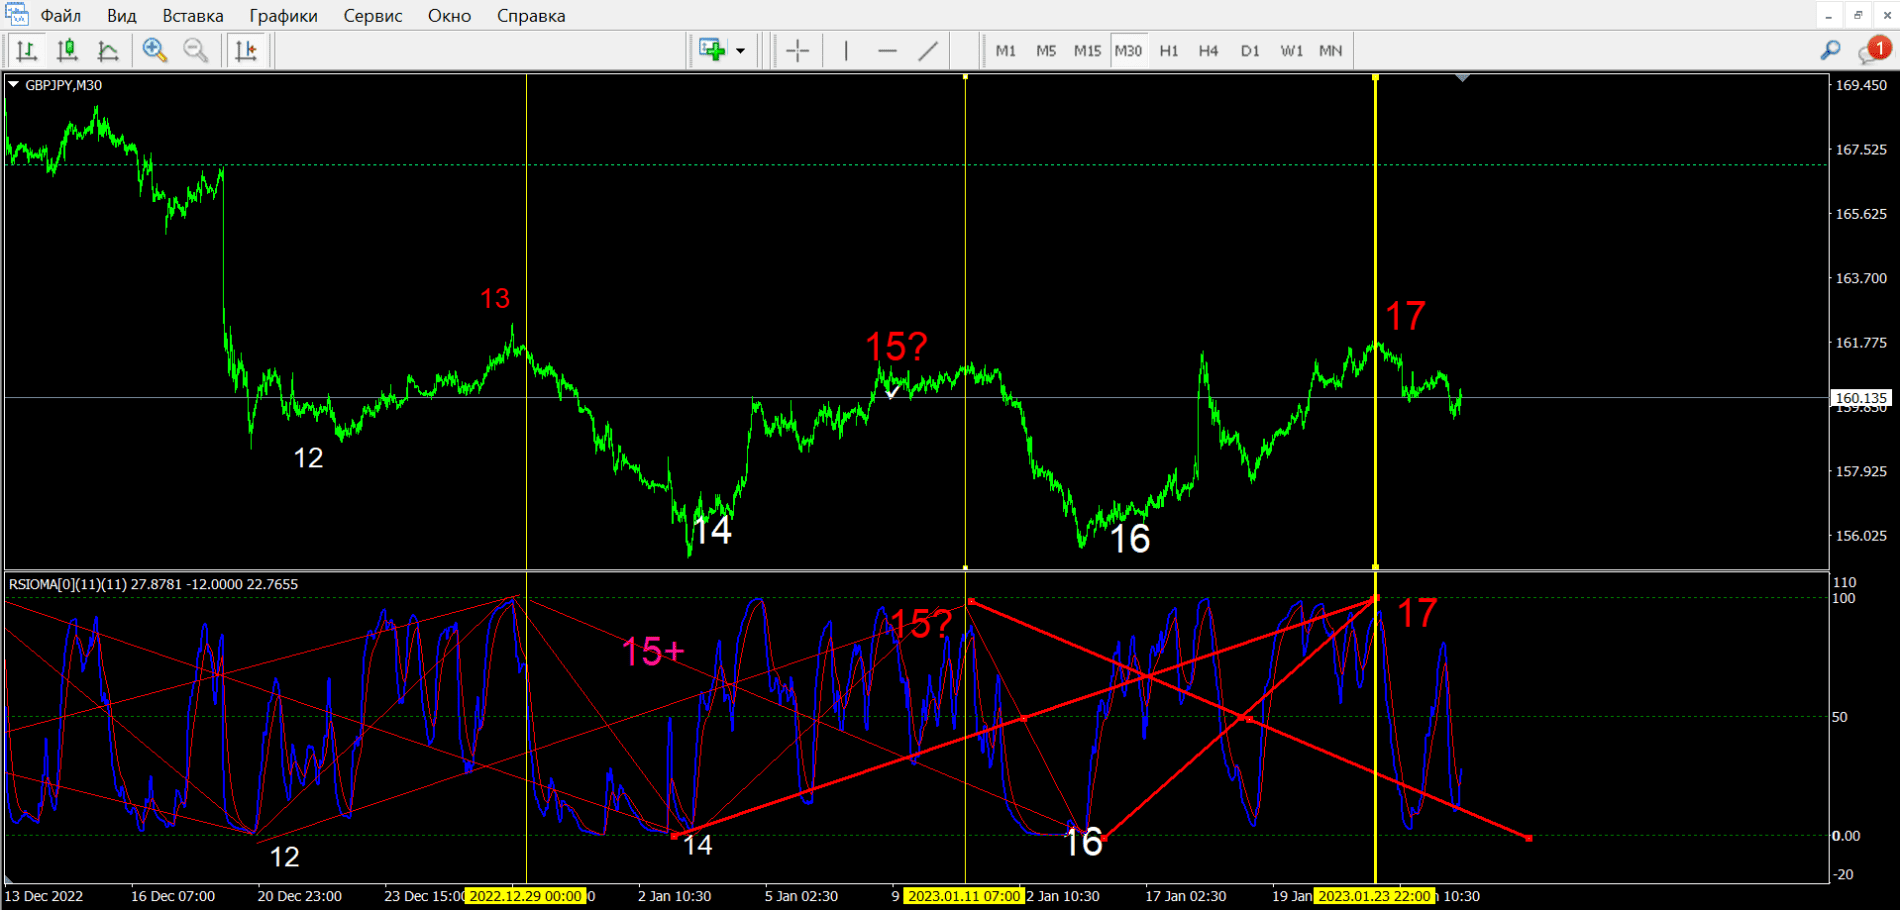Viewport: 1900px width, 910px height.
Task: Set timeframe to M1
Action: [1006, 50]
